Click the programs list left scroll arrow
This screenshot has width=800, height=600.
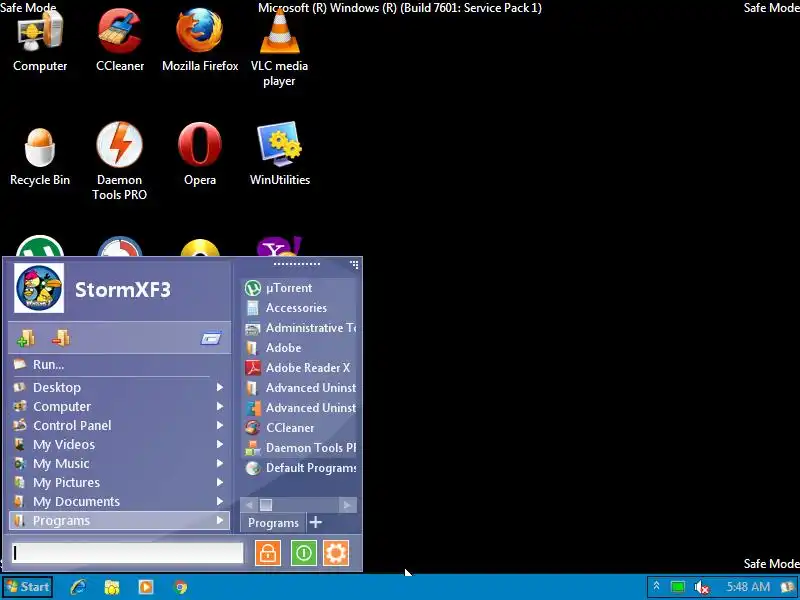[249, 505]
